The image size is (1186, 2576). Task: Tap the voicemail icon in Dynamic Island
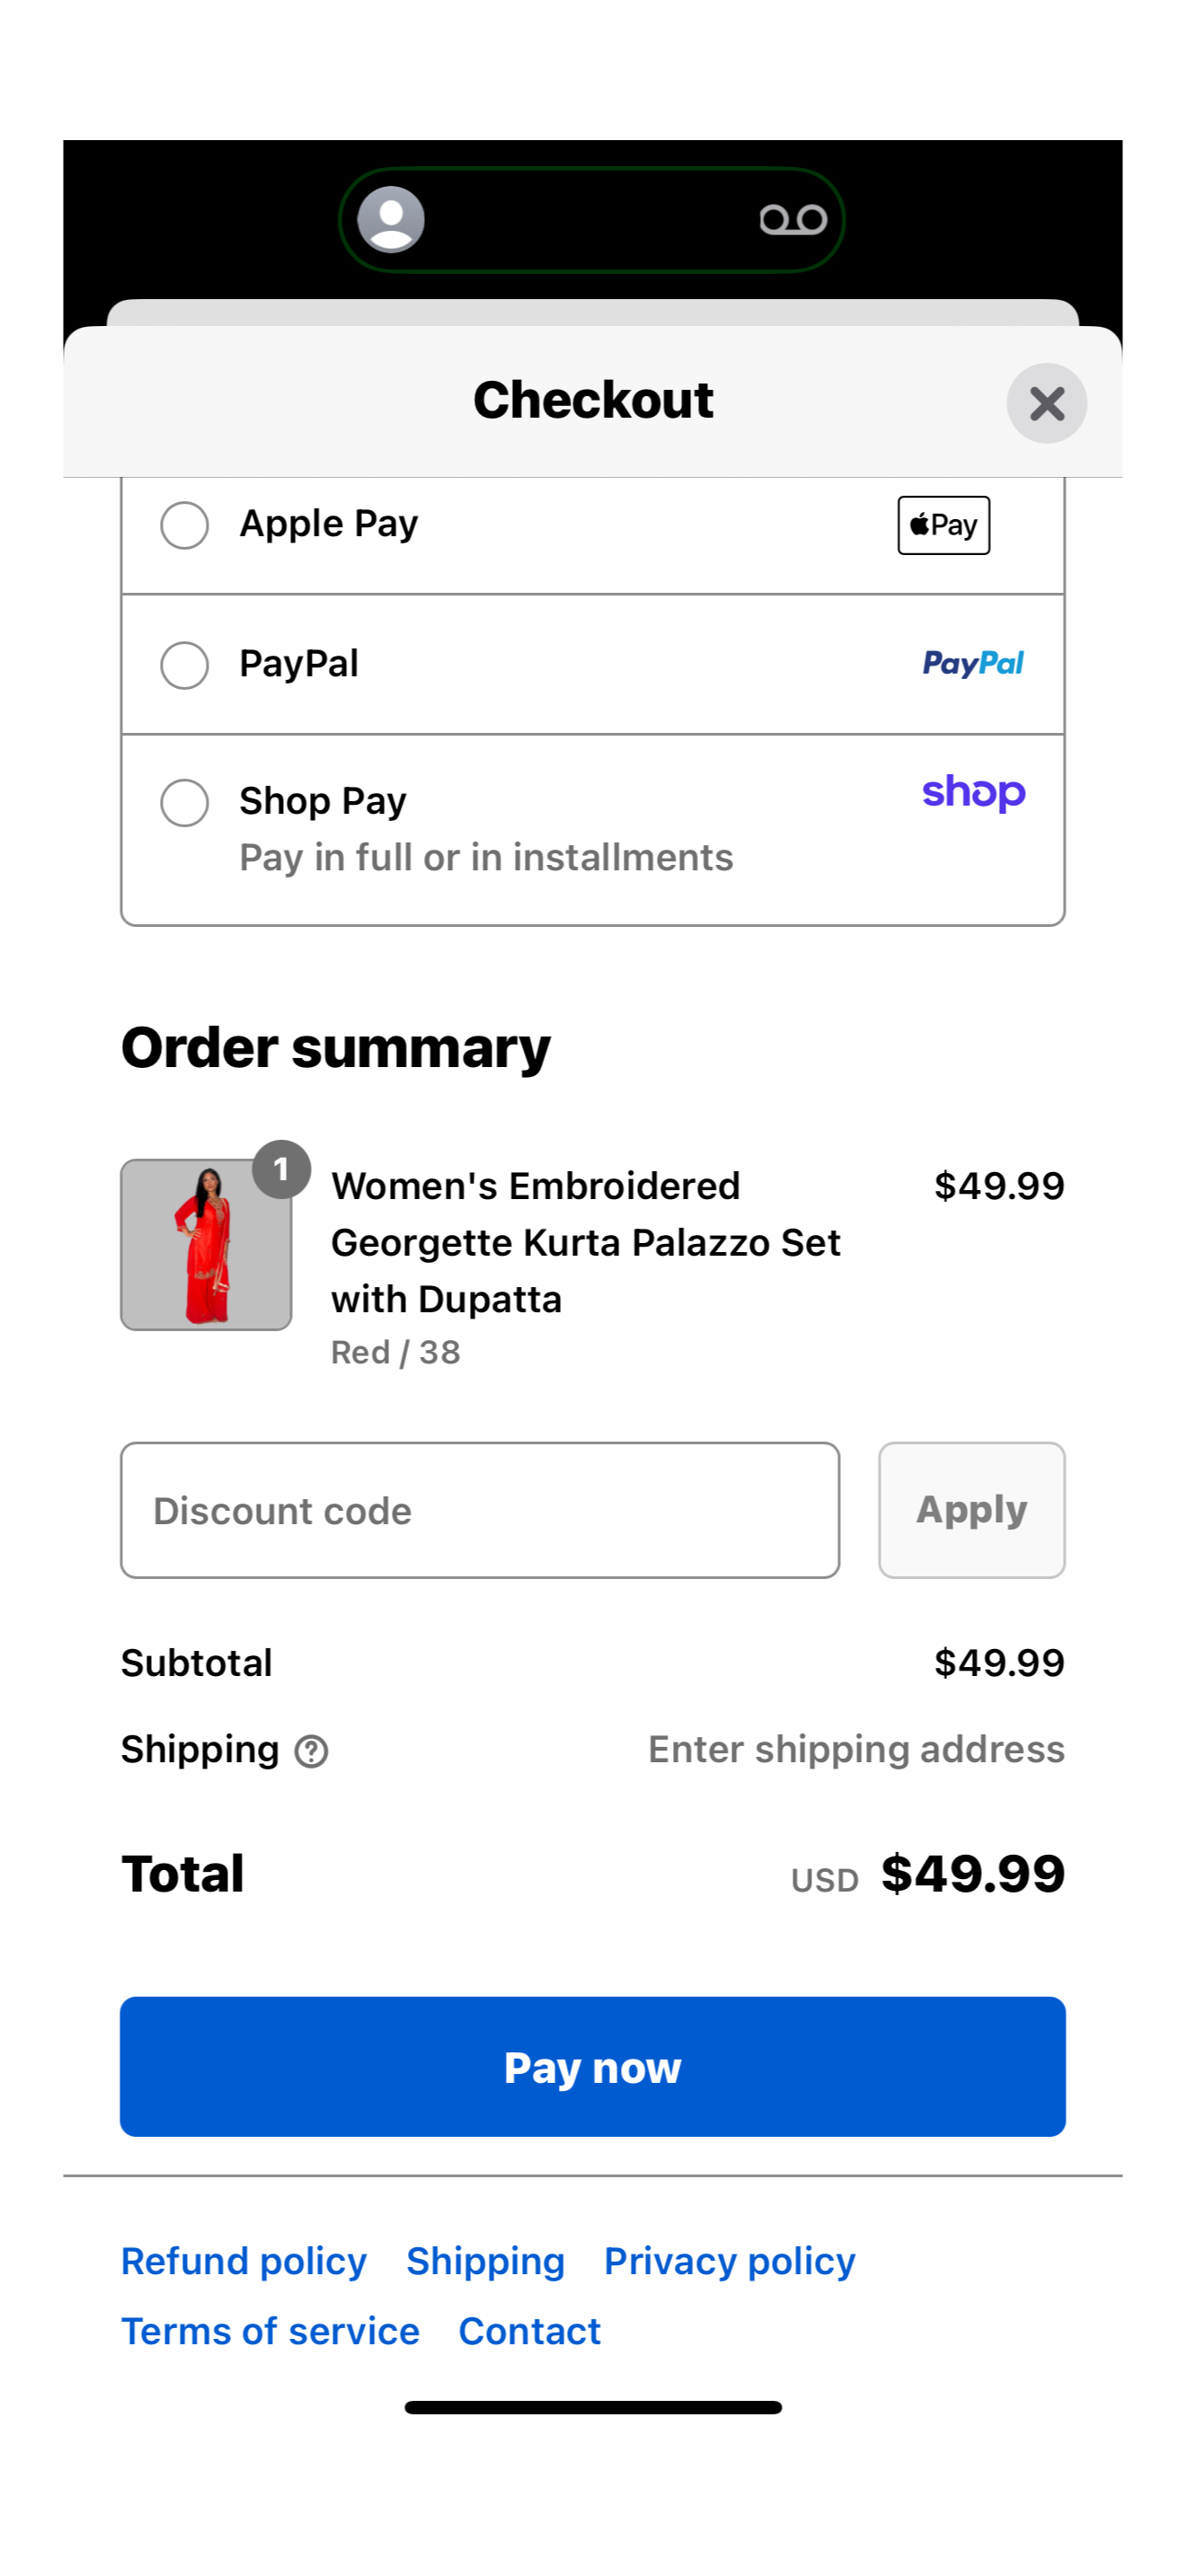[793, 219]
